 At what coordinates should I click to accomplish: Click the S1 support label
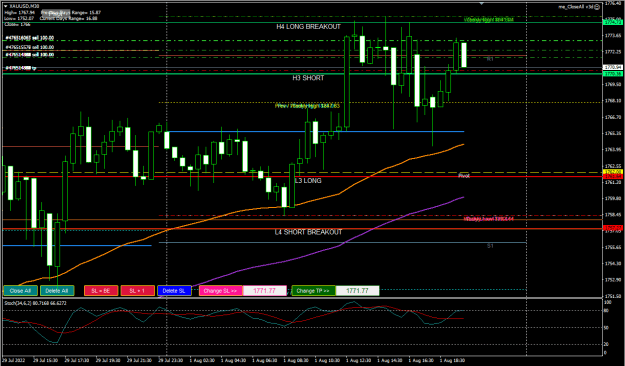click(490, 246)
